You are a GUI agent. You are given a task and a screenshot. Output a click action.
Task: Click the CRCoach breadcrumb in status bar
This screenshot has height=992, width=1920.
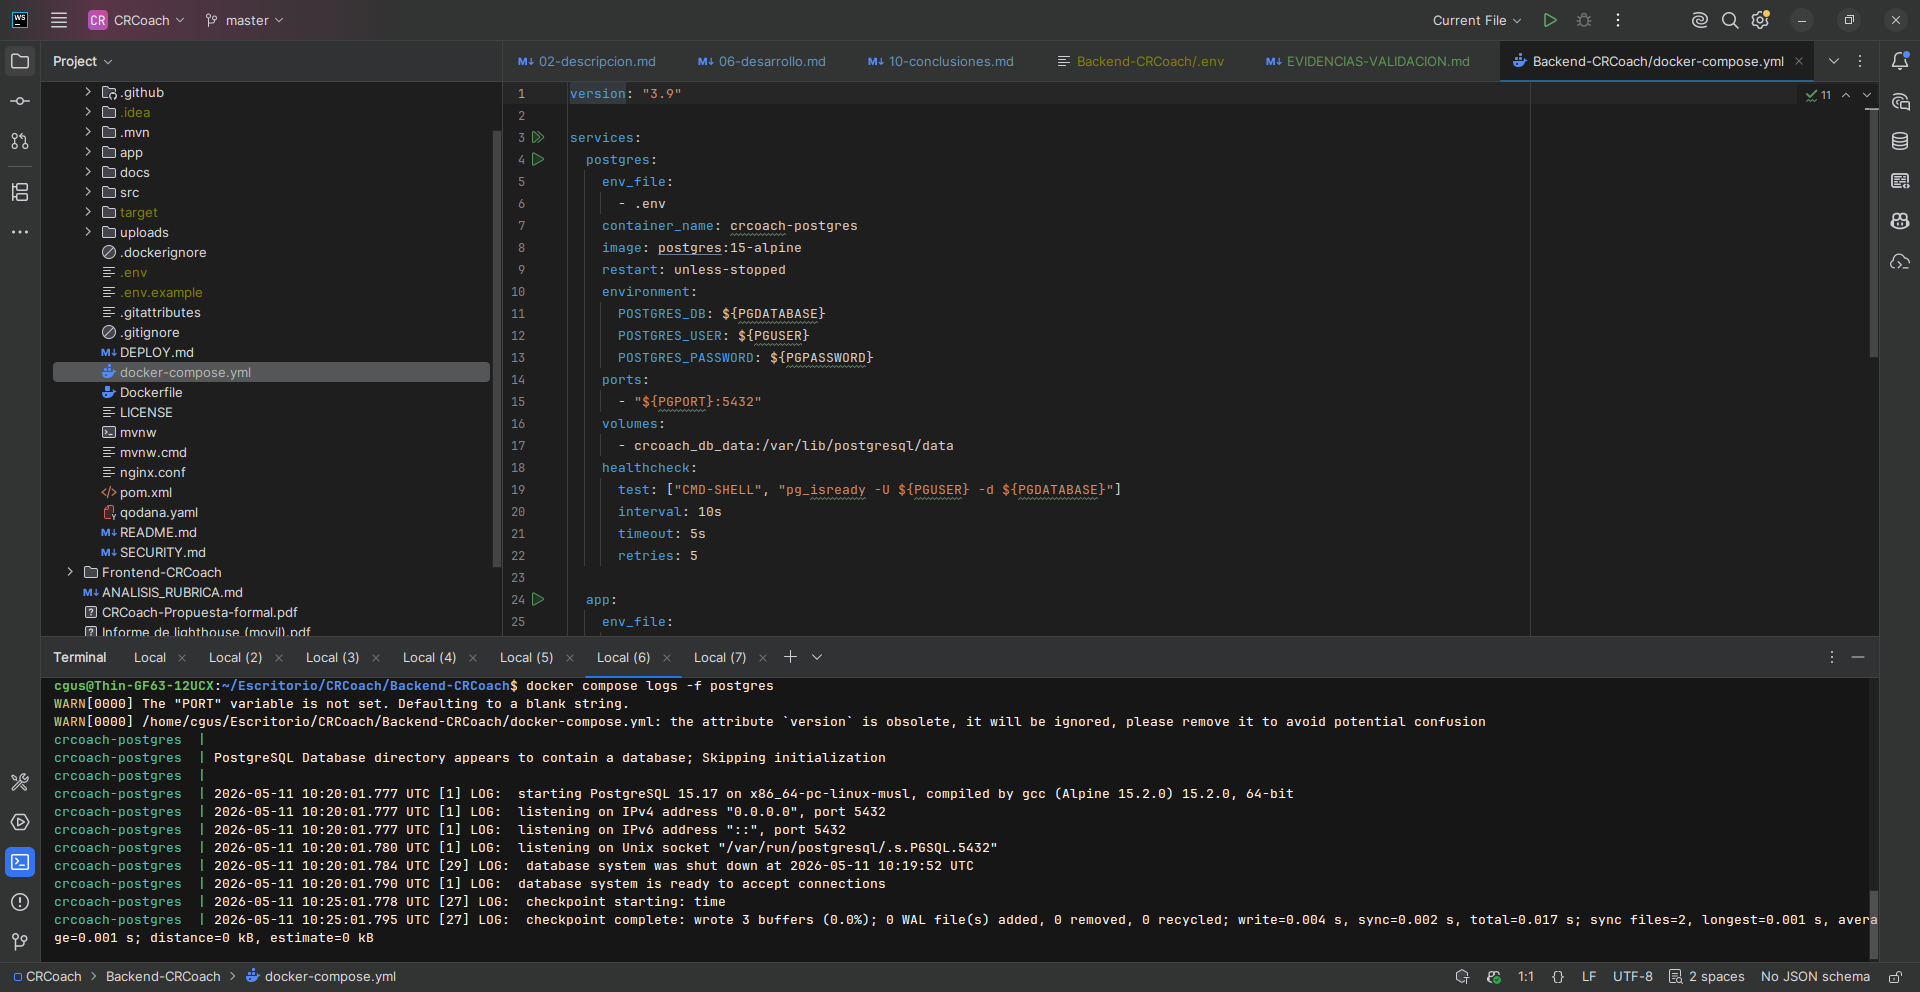click(x=47, y=977)
